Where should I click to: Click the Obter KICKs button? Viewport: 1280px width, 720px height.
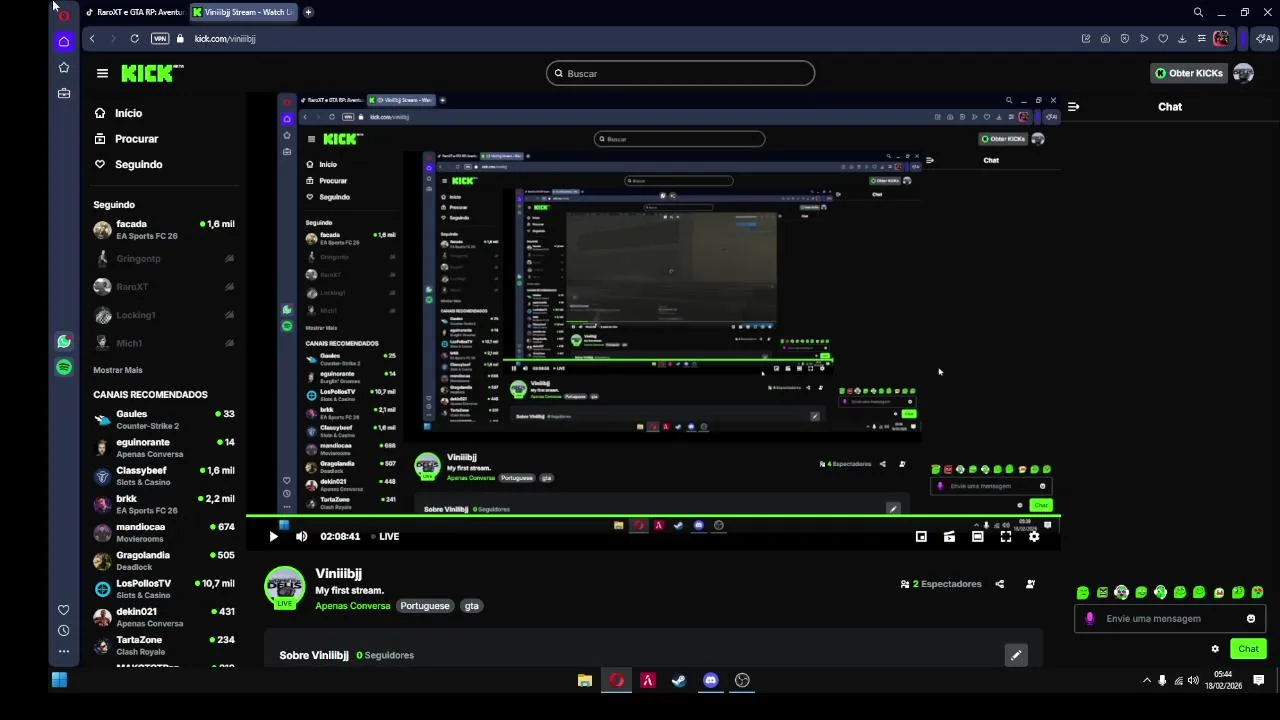point(1189,73)
